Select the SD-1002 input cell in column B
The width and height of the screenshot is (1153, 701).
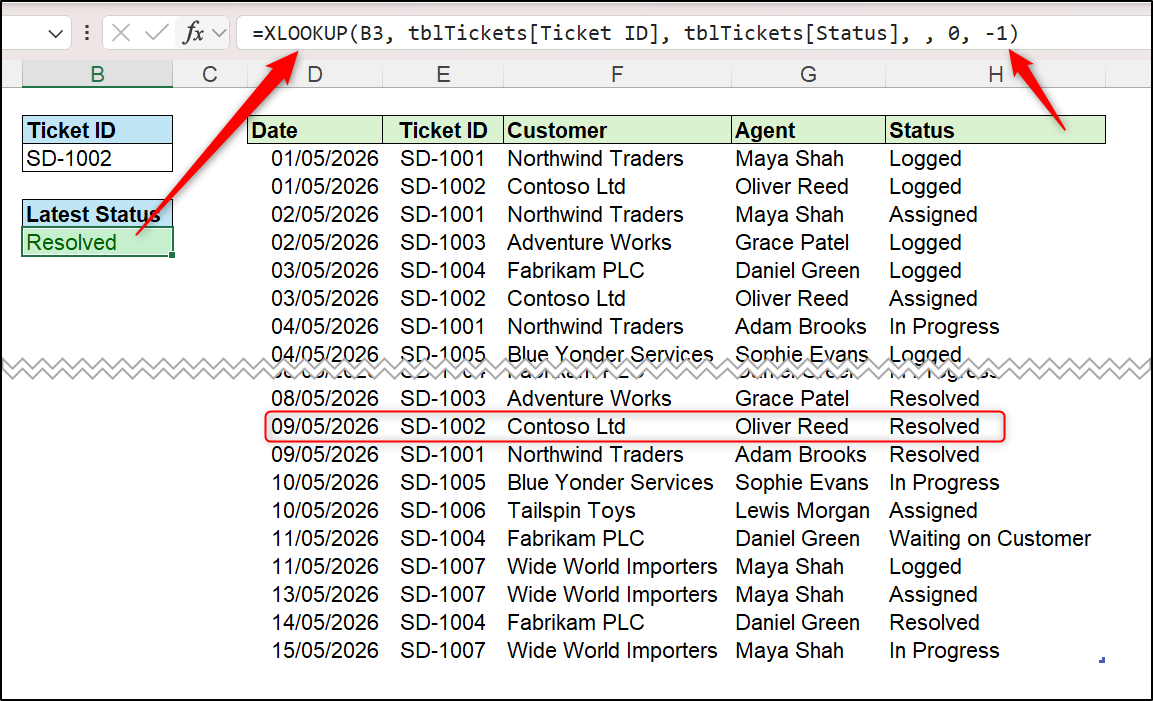97,158
